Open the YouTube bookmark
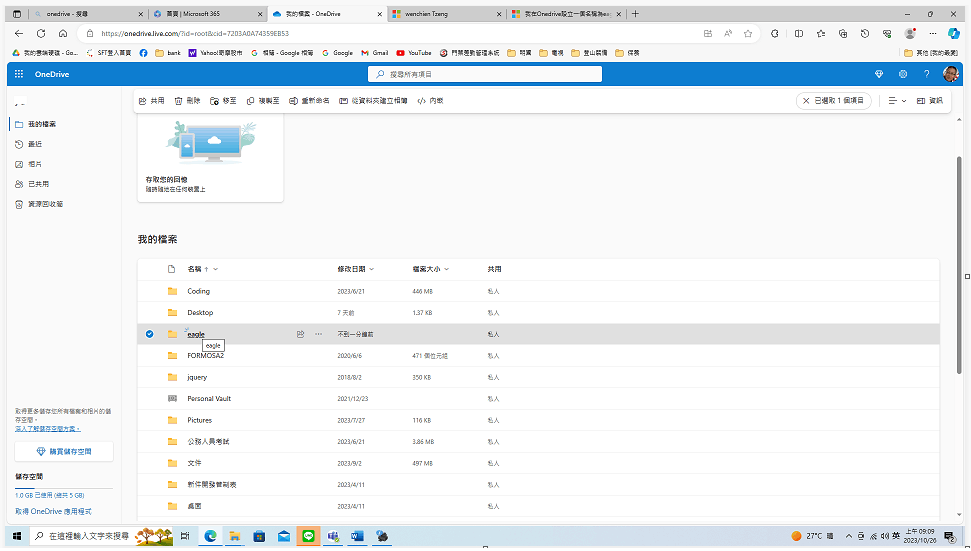The height and width of the screenshot is (551, 971). (414, 53)
